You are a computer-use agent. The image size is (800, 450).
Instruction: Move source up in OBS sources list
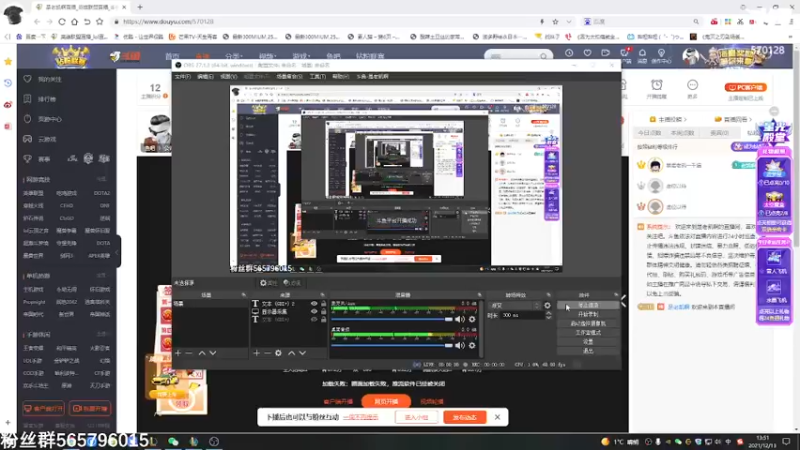[x=291, y=353]
